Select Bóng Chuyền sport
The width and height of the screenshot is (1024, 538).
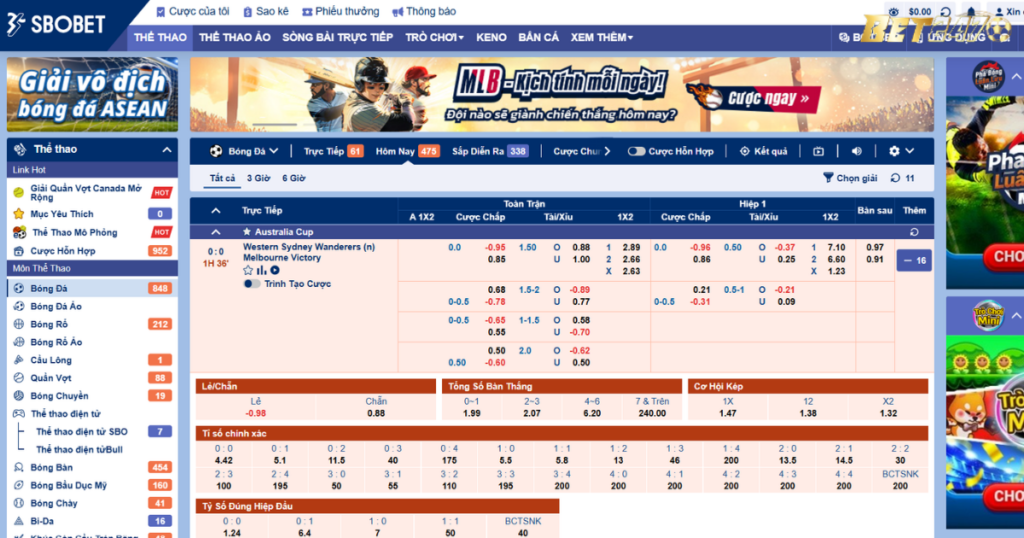click(92, 396)
